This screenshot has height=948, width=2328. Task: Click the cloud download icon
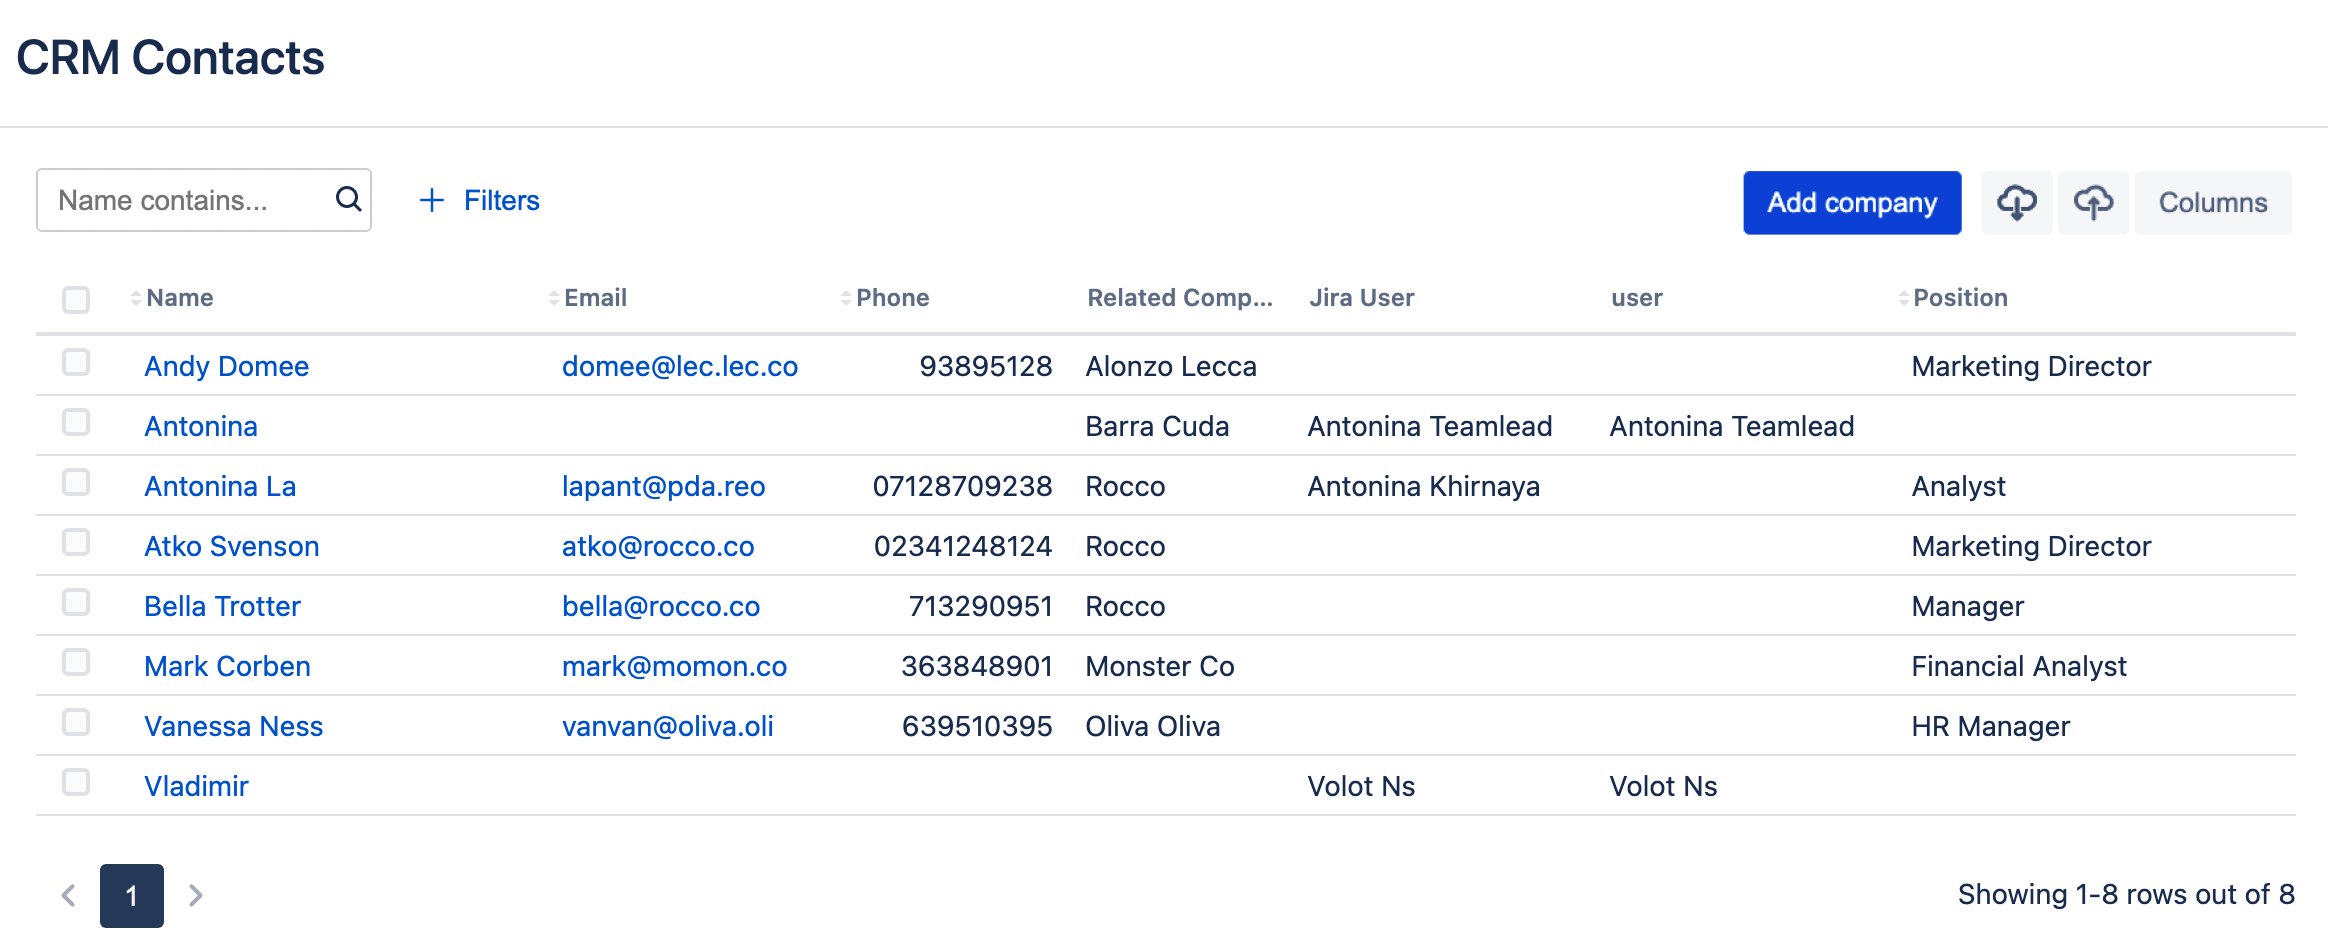coord(2016,203)
